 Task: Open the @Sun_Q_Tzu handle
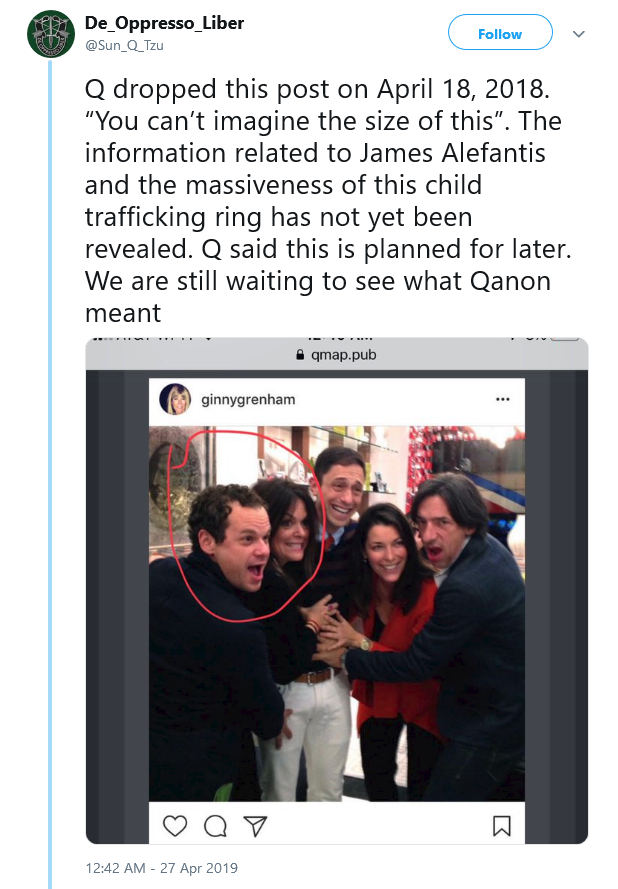[x=124, y=45]
